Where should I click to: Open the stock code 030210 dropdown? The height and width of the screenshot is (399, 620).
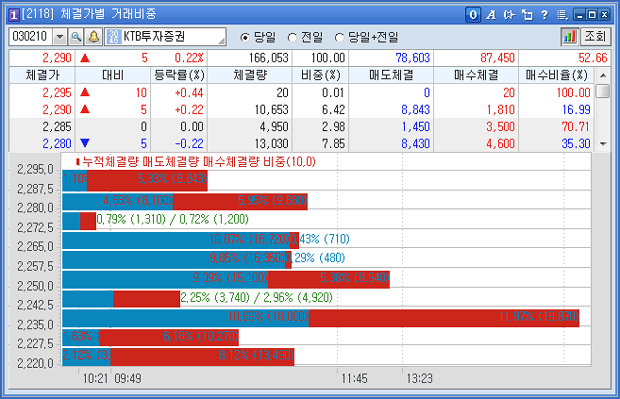pos(60,37)
